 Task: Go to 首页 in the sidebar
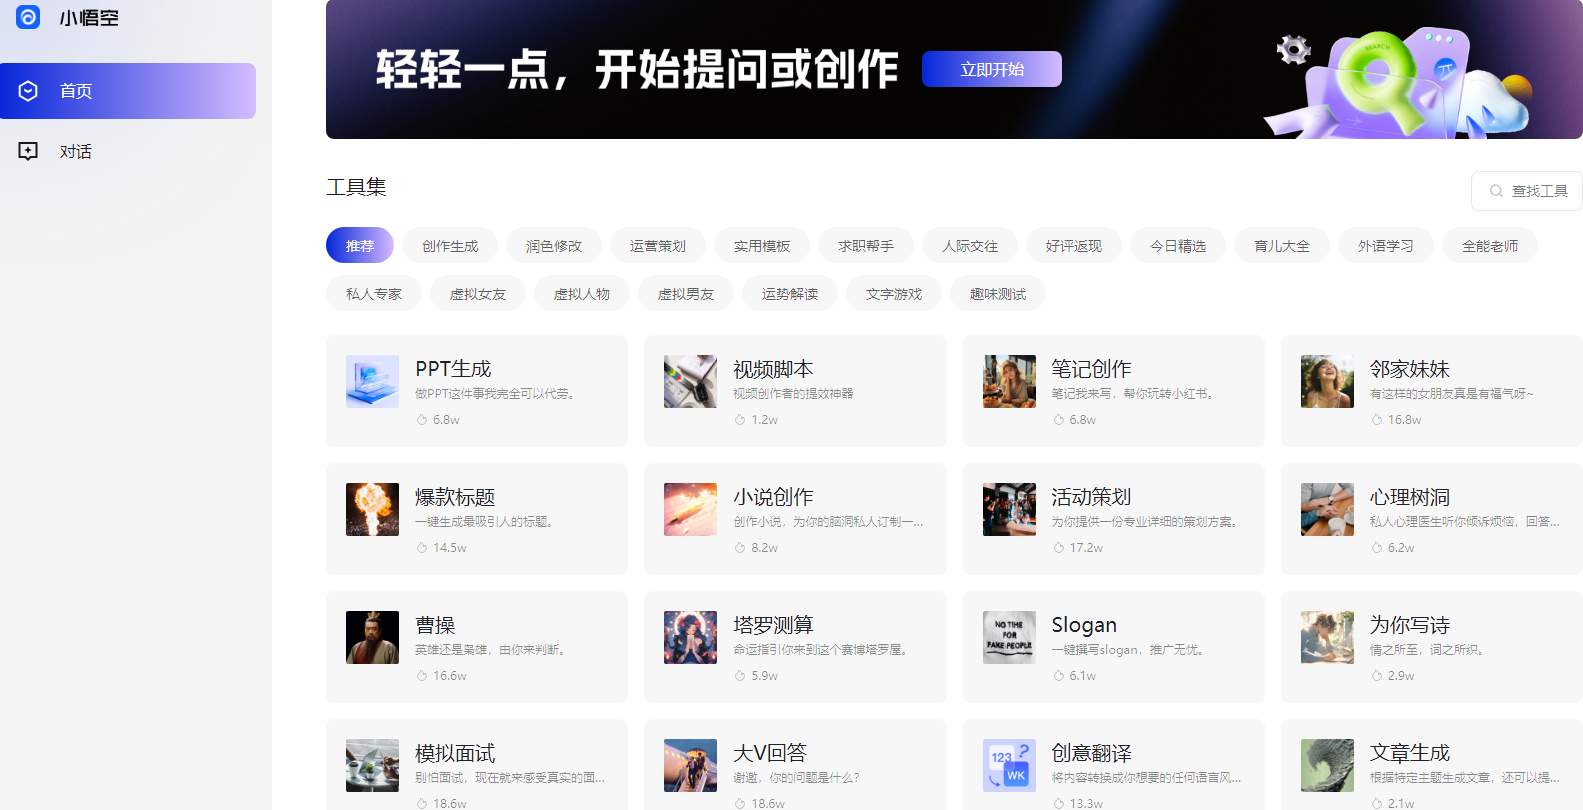[x=128, y=91]
